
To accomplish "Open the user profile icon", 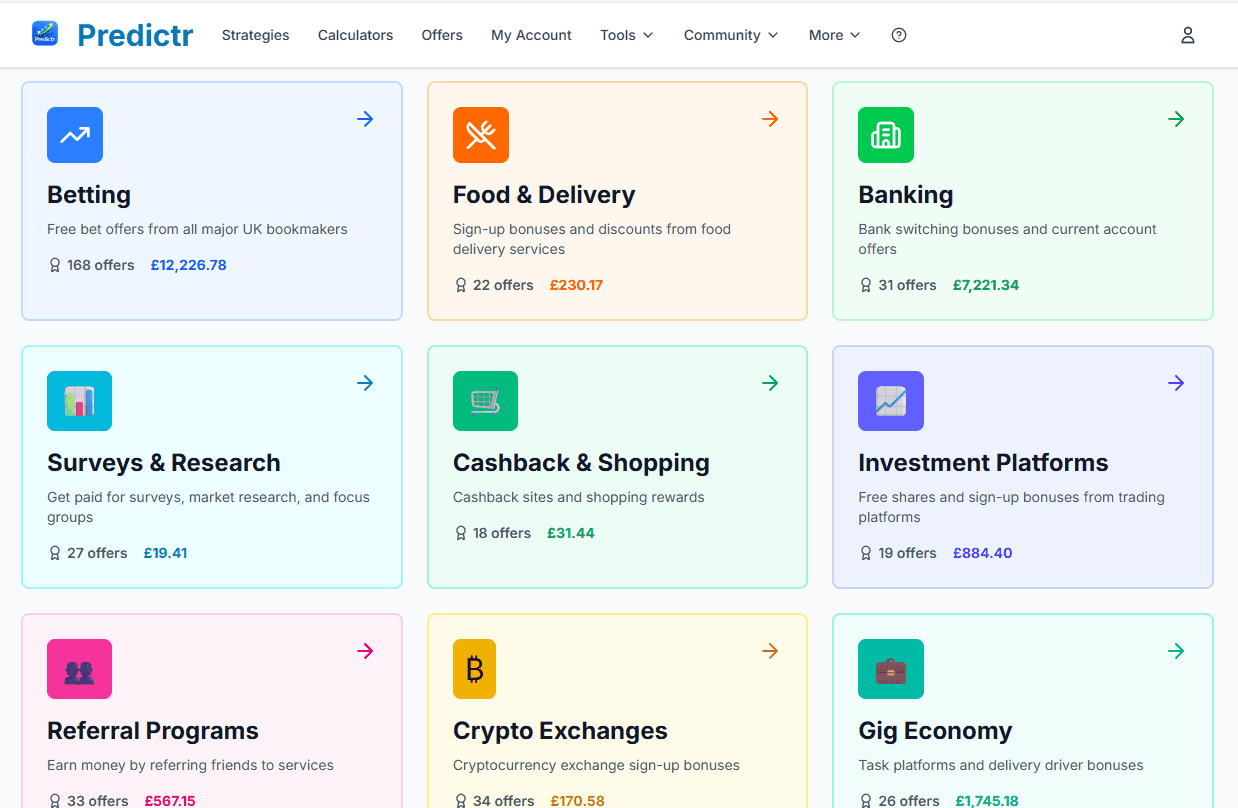I will (1187, 35).
